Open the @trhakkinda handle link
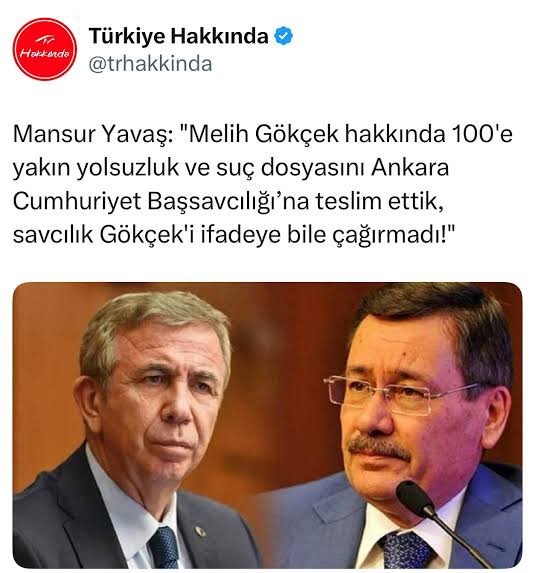The height and width of the screenshot is (573, 535). pos(150,64)
